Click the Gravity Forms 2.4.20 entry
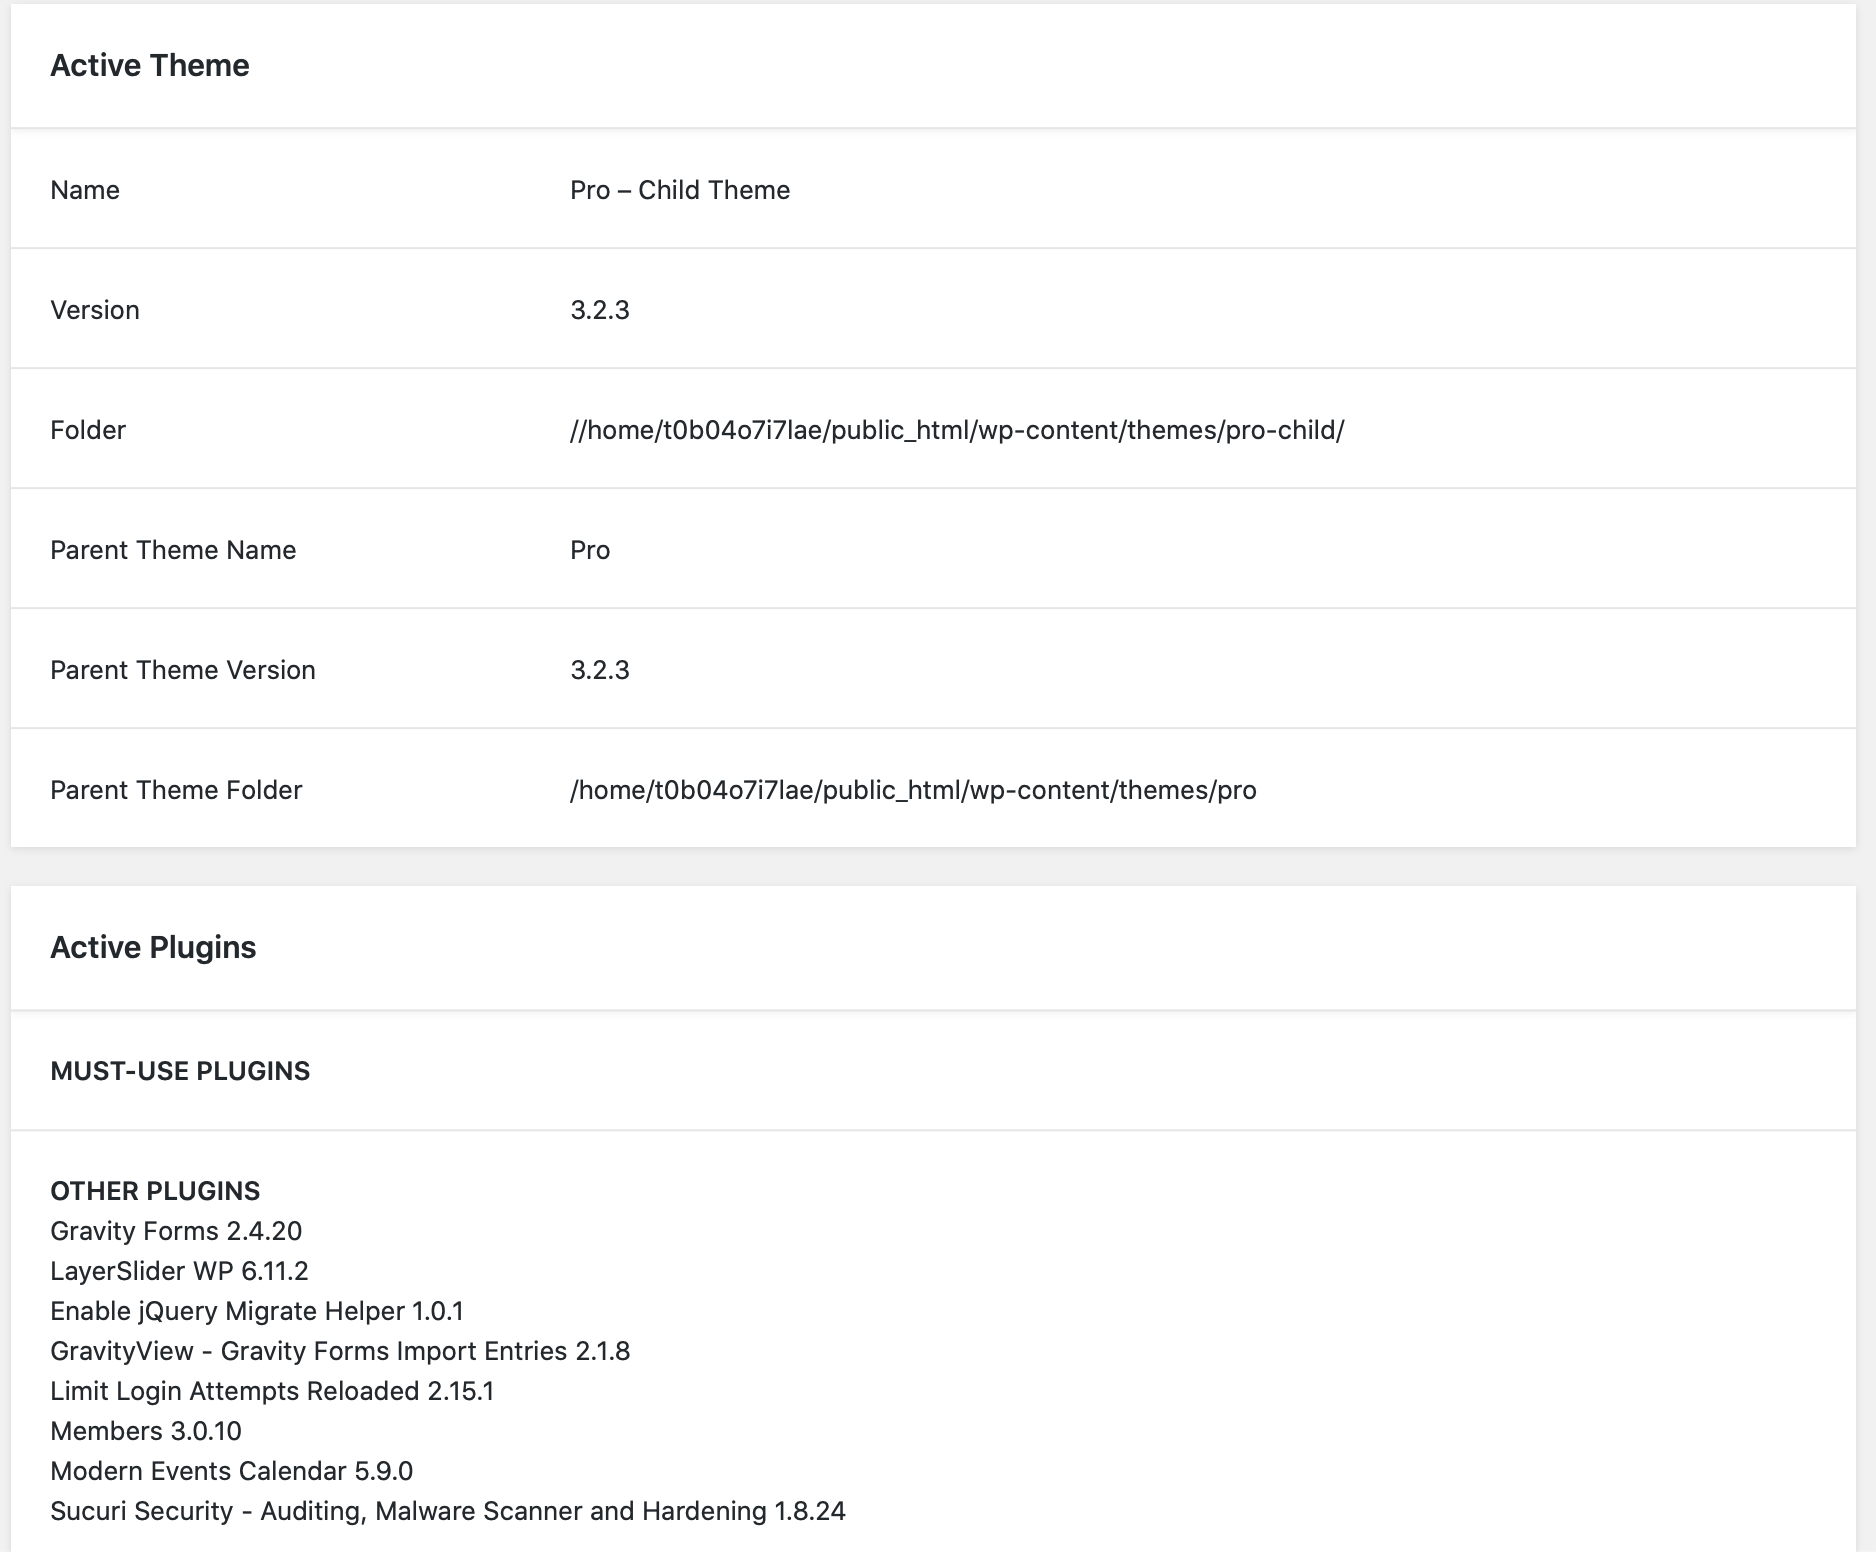 176,1231
